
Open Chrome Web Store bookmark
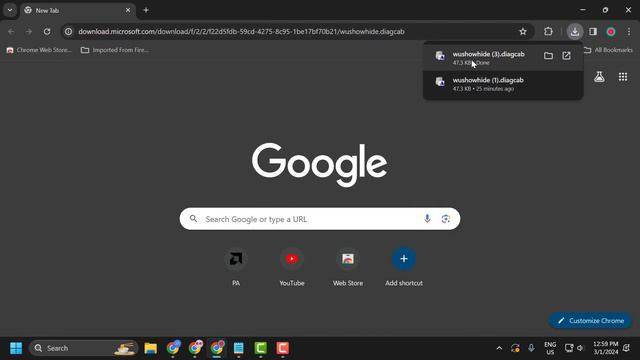point(39,50)
